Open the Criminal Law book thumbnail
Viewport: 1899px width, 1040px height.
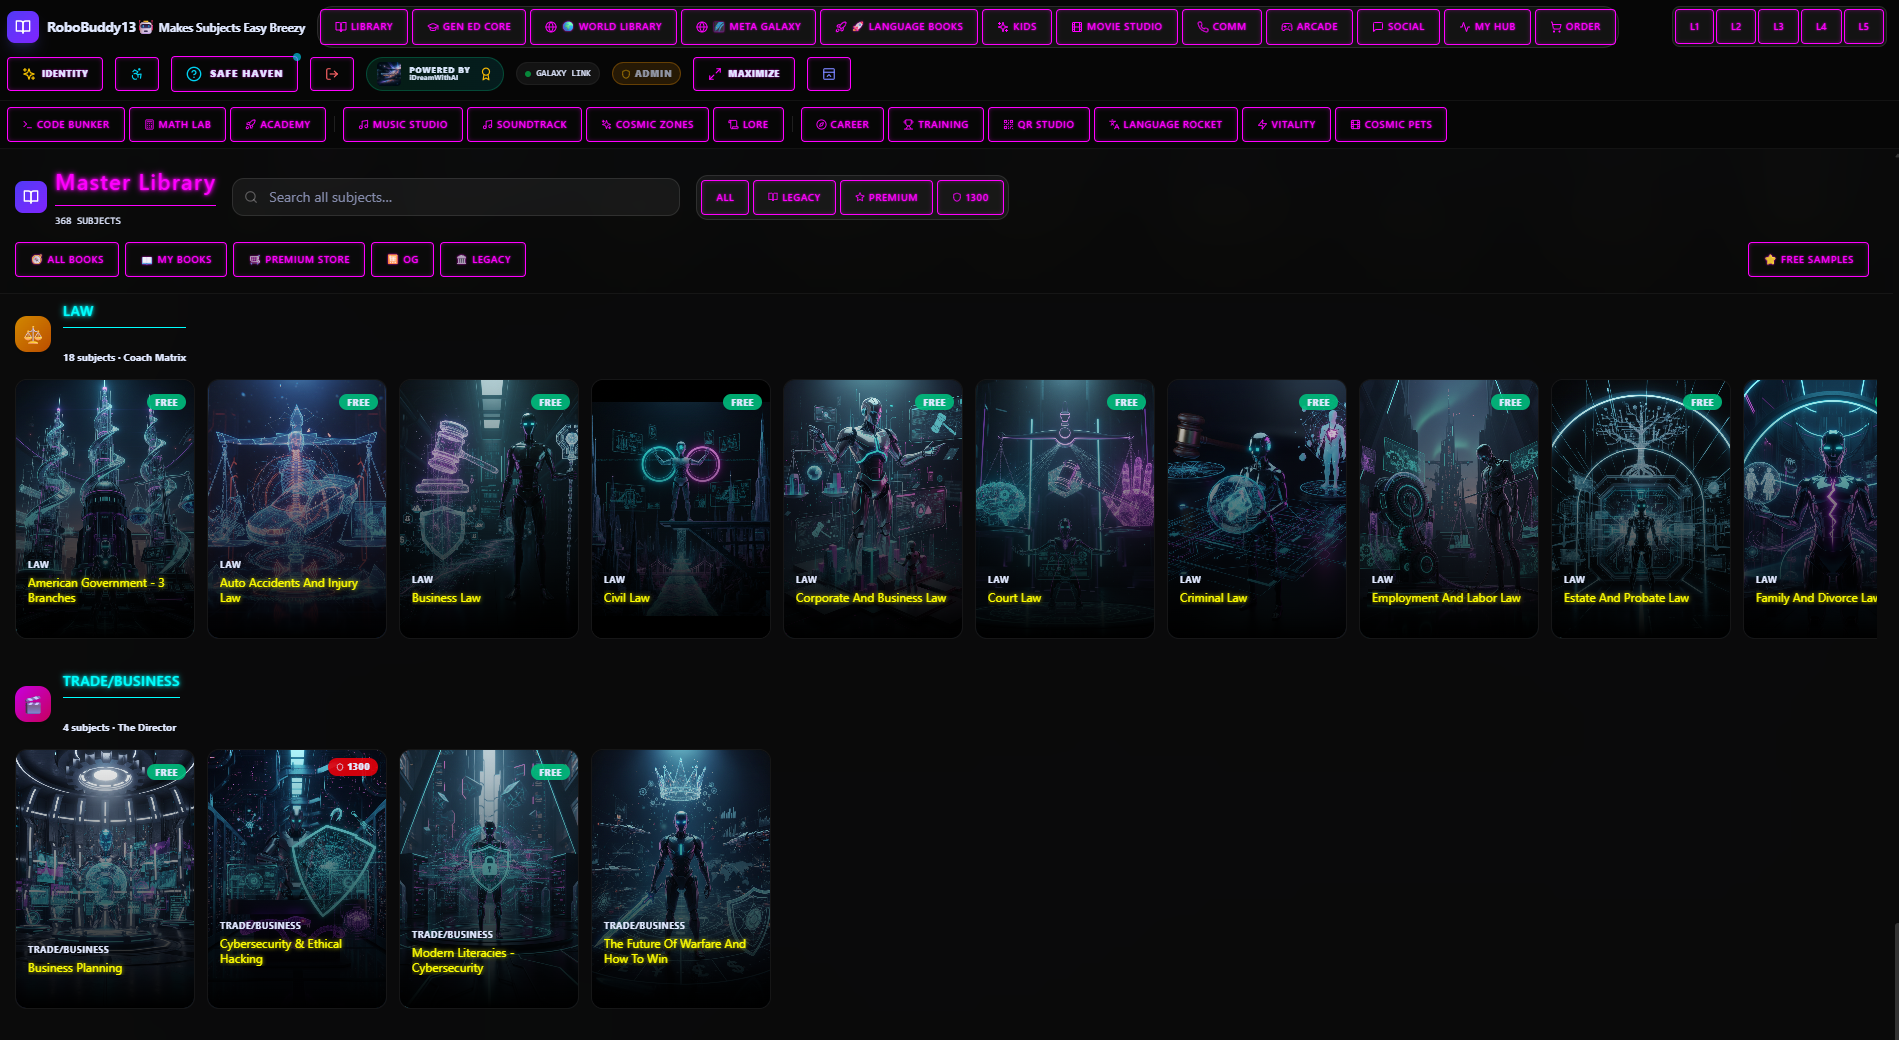[x=1257, y=509]
